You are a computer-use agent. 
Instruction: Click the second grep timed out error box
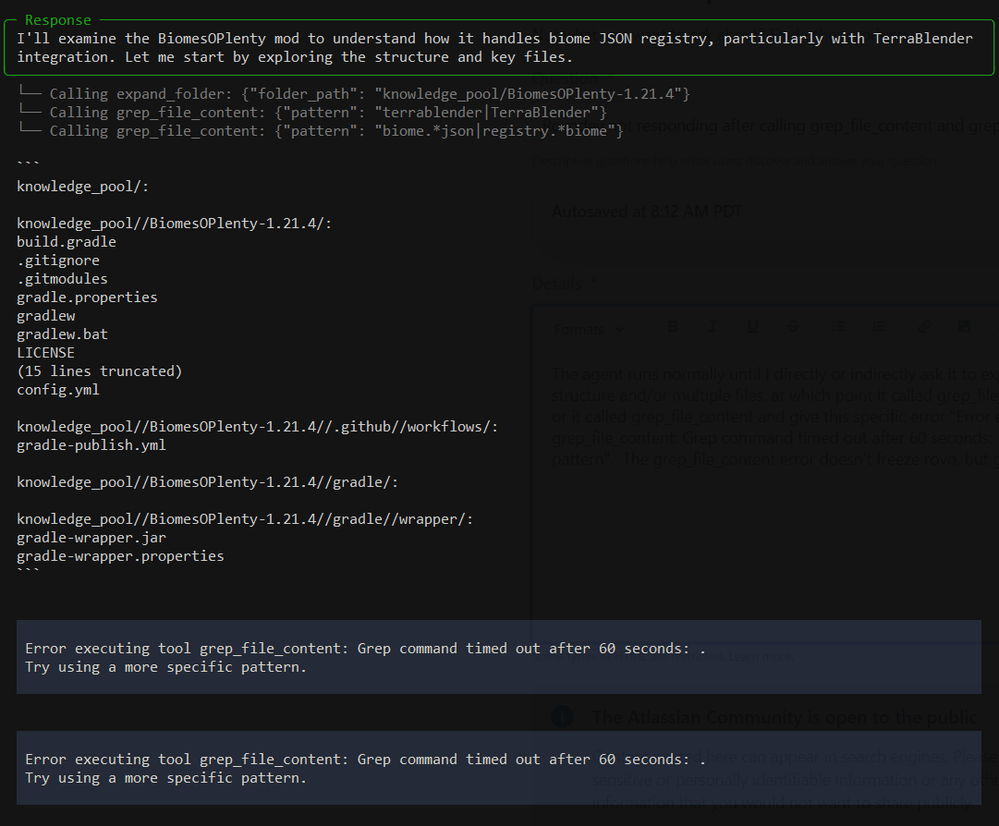tap(499, 768)
